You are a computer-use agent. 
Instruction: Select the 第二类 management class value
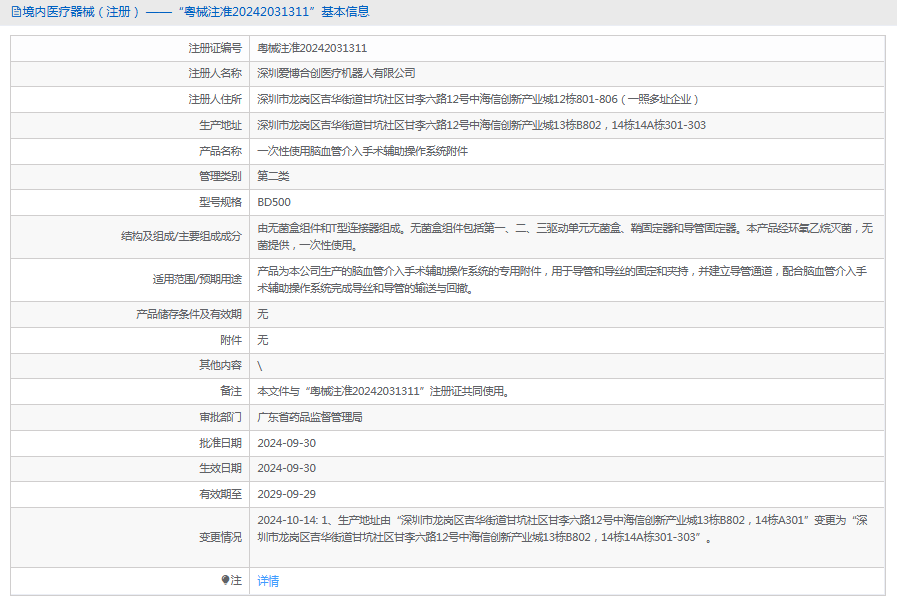point(273,176)
